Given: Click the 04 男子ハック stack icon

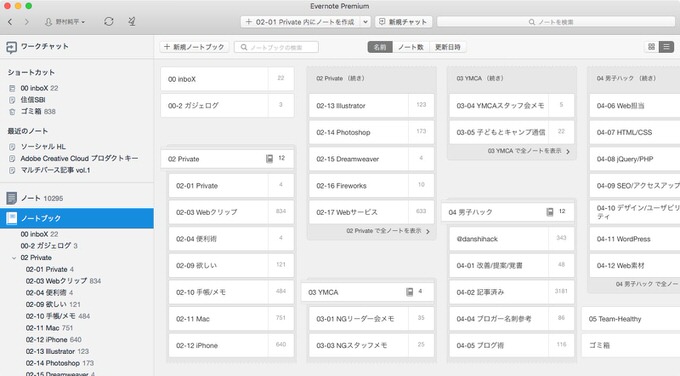Looking at the screenshot, I should coord(549,212).
